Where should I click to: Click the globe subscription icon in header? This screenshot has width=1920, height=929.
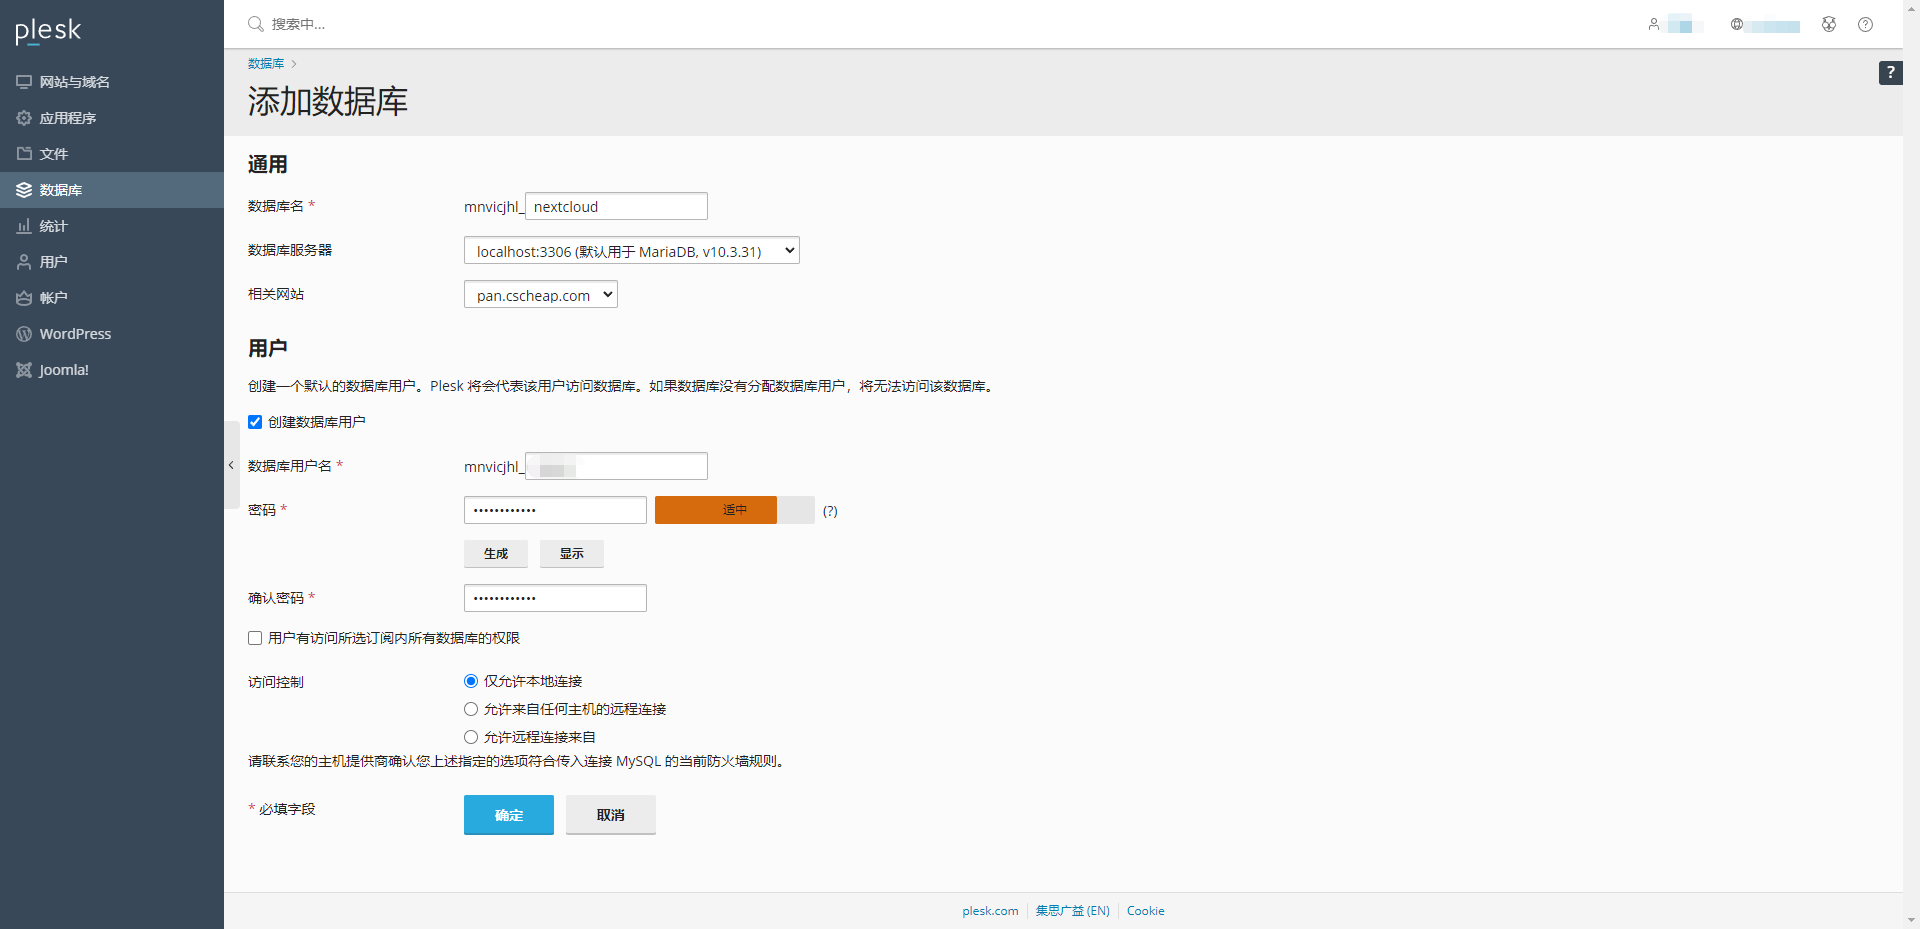pos(1737,24)
